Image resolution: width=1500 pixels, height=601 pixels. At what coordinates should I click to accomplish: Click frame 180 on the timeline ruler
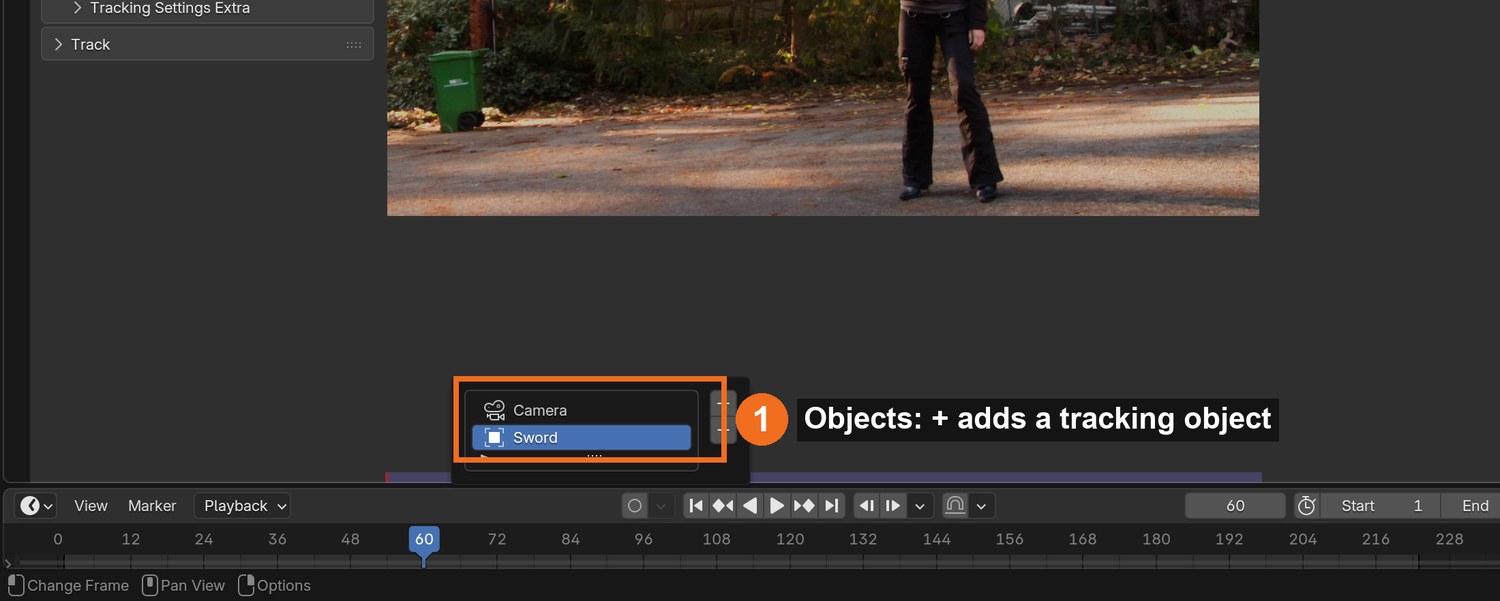coord(1156,539)
